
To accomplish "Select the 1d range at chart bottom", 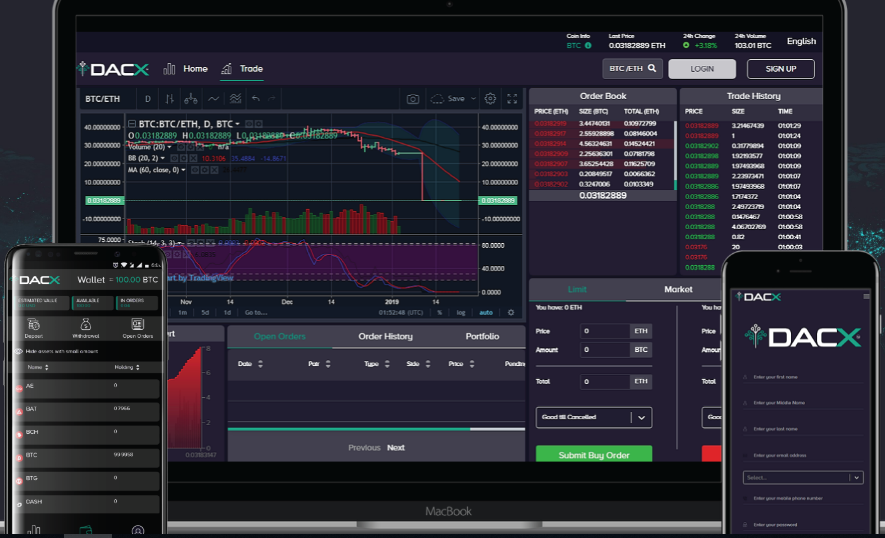I will [x=227, y=312].
